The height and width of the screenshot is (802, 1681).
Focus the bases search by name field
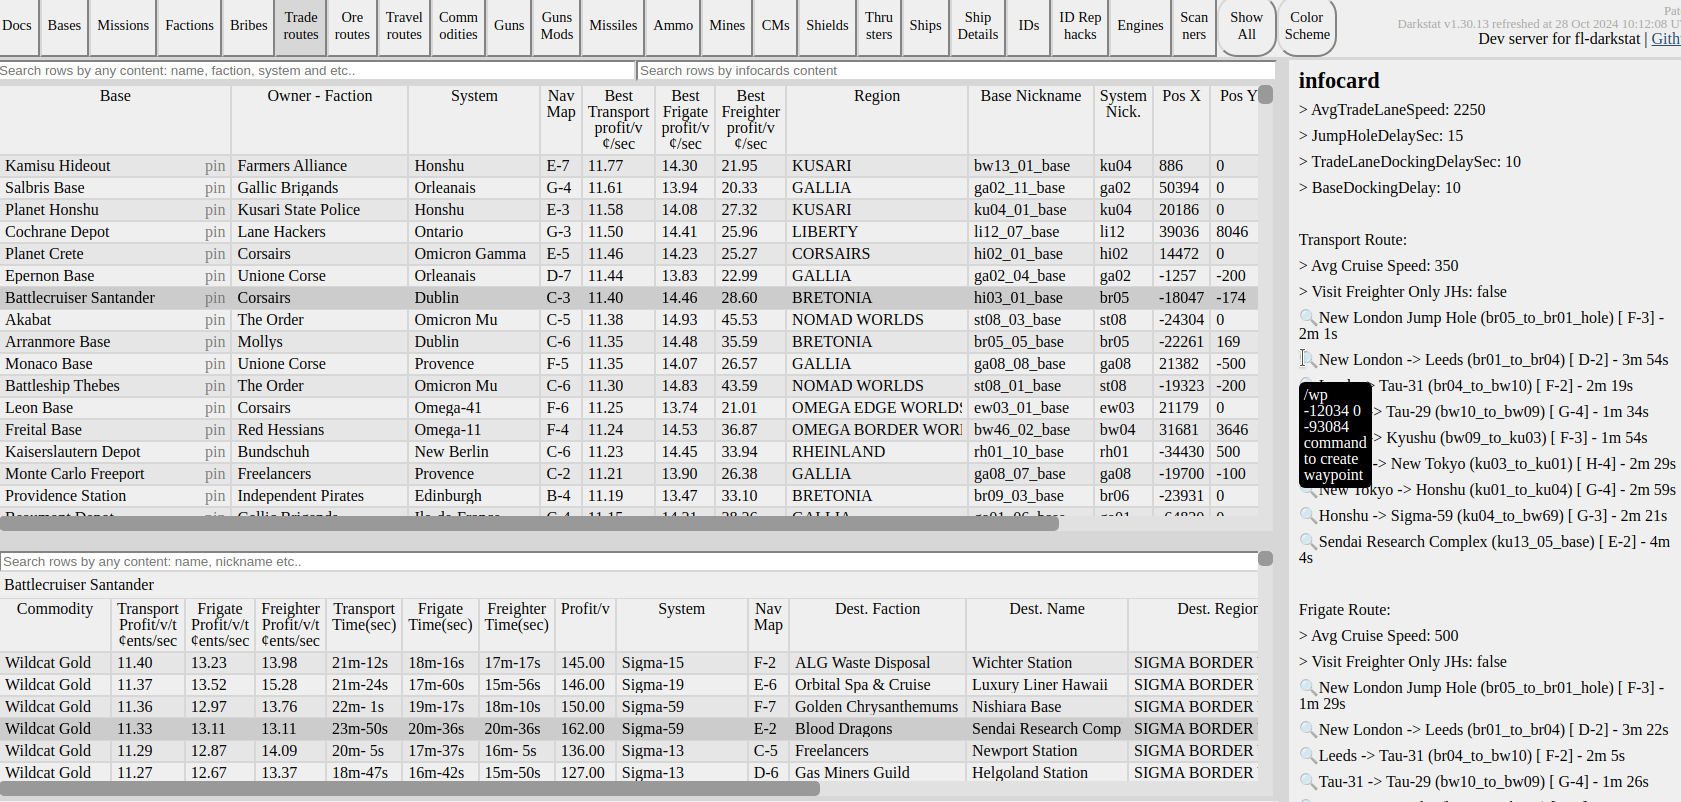coord(318,71)
